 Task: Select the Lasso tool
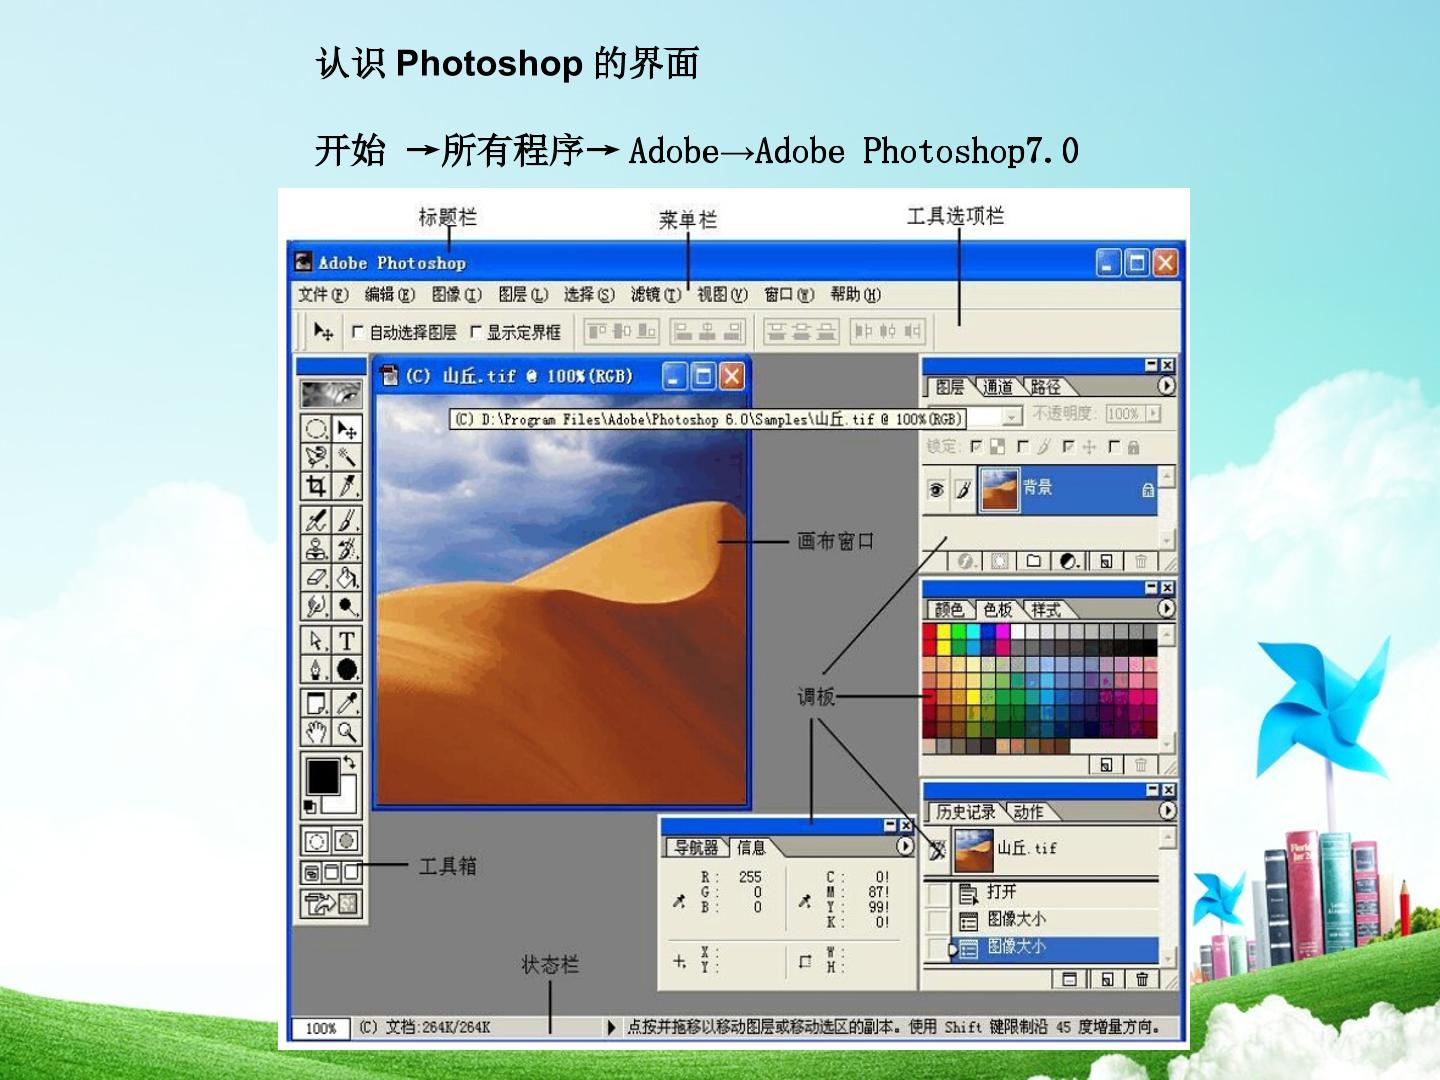tap(316, 457)
